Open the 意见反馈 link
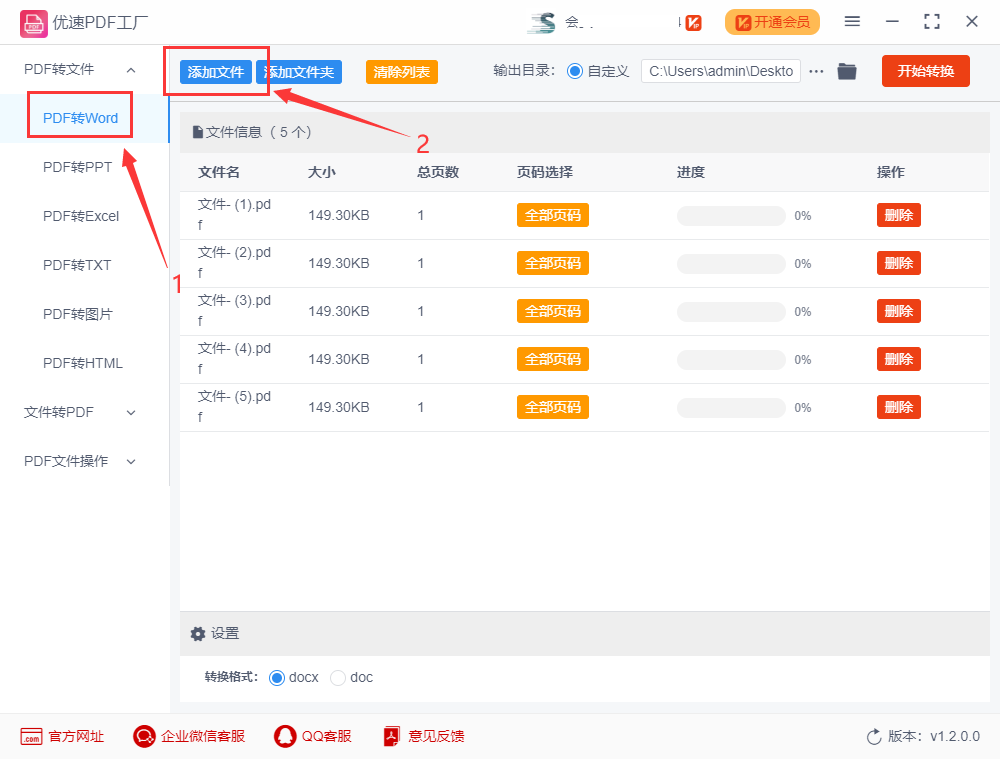Viewport: 1000px width, 760px height. (436, 736)
